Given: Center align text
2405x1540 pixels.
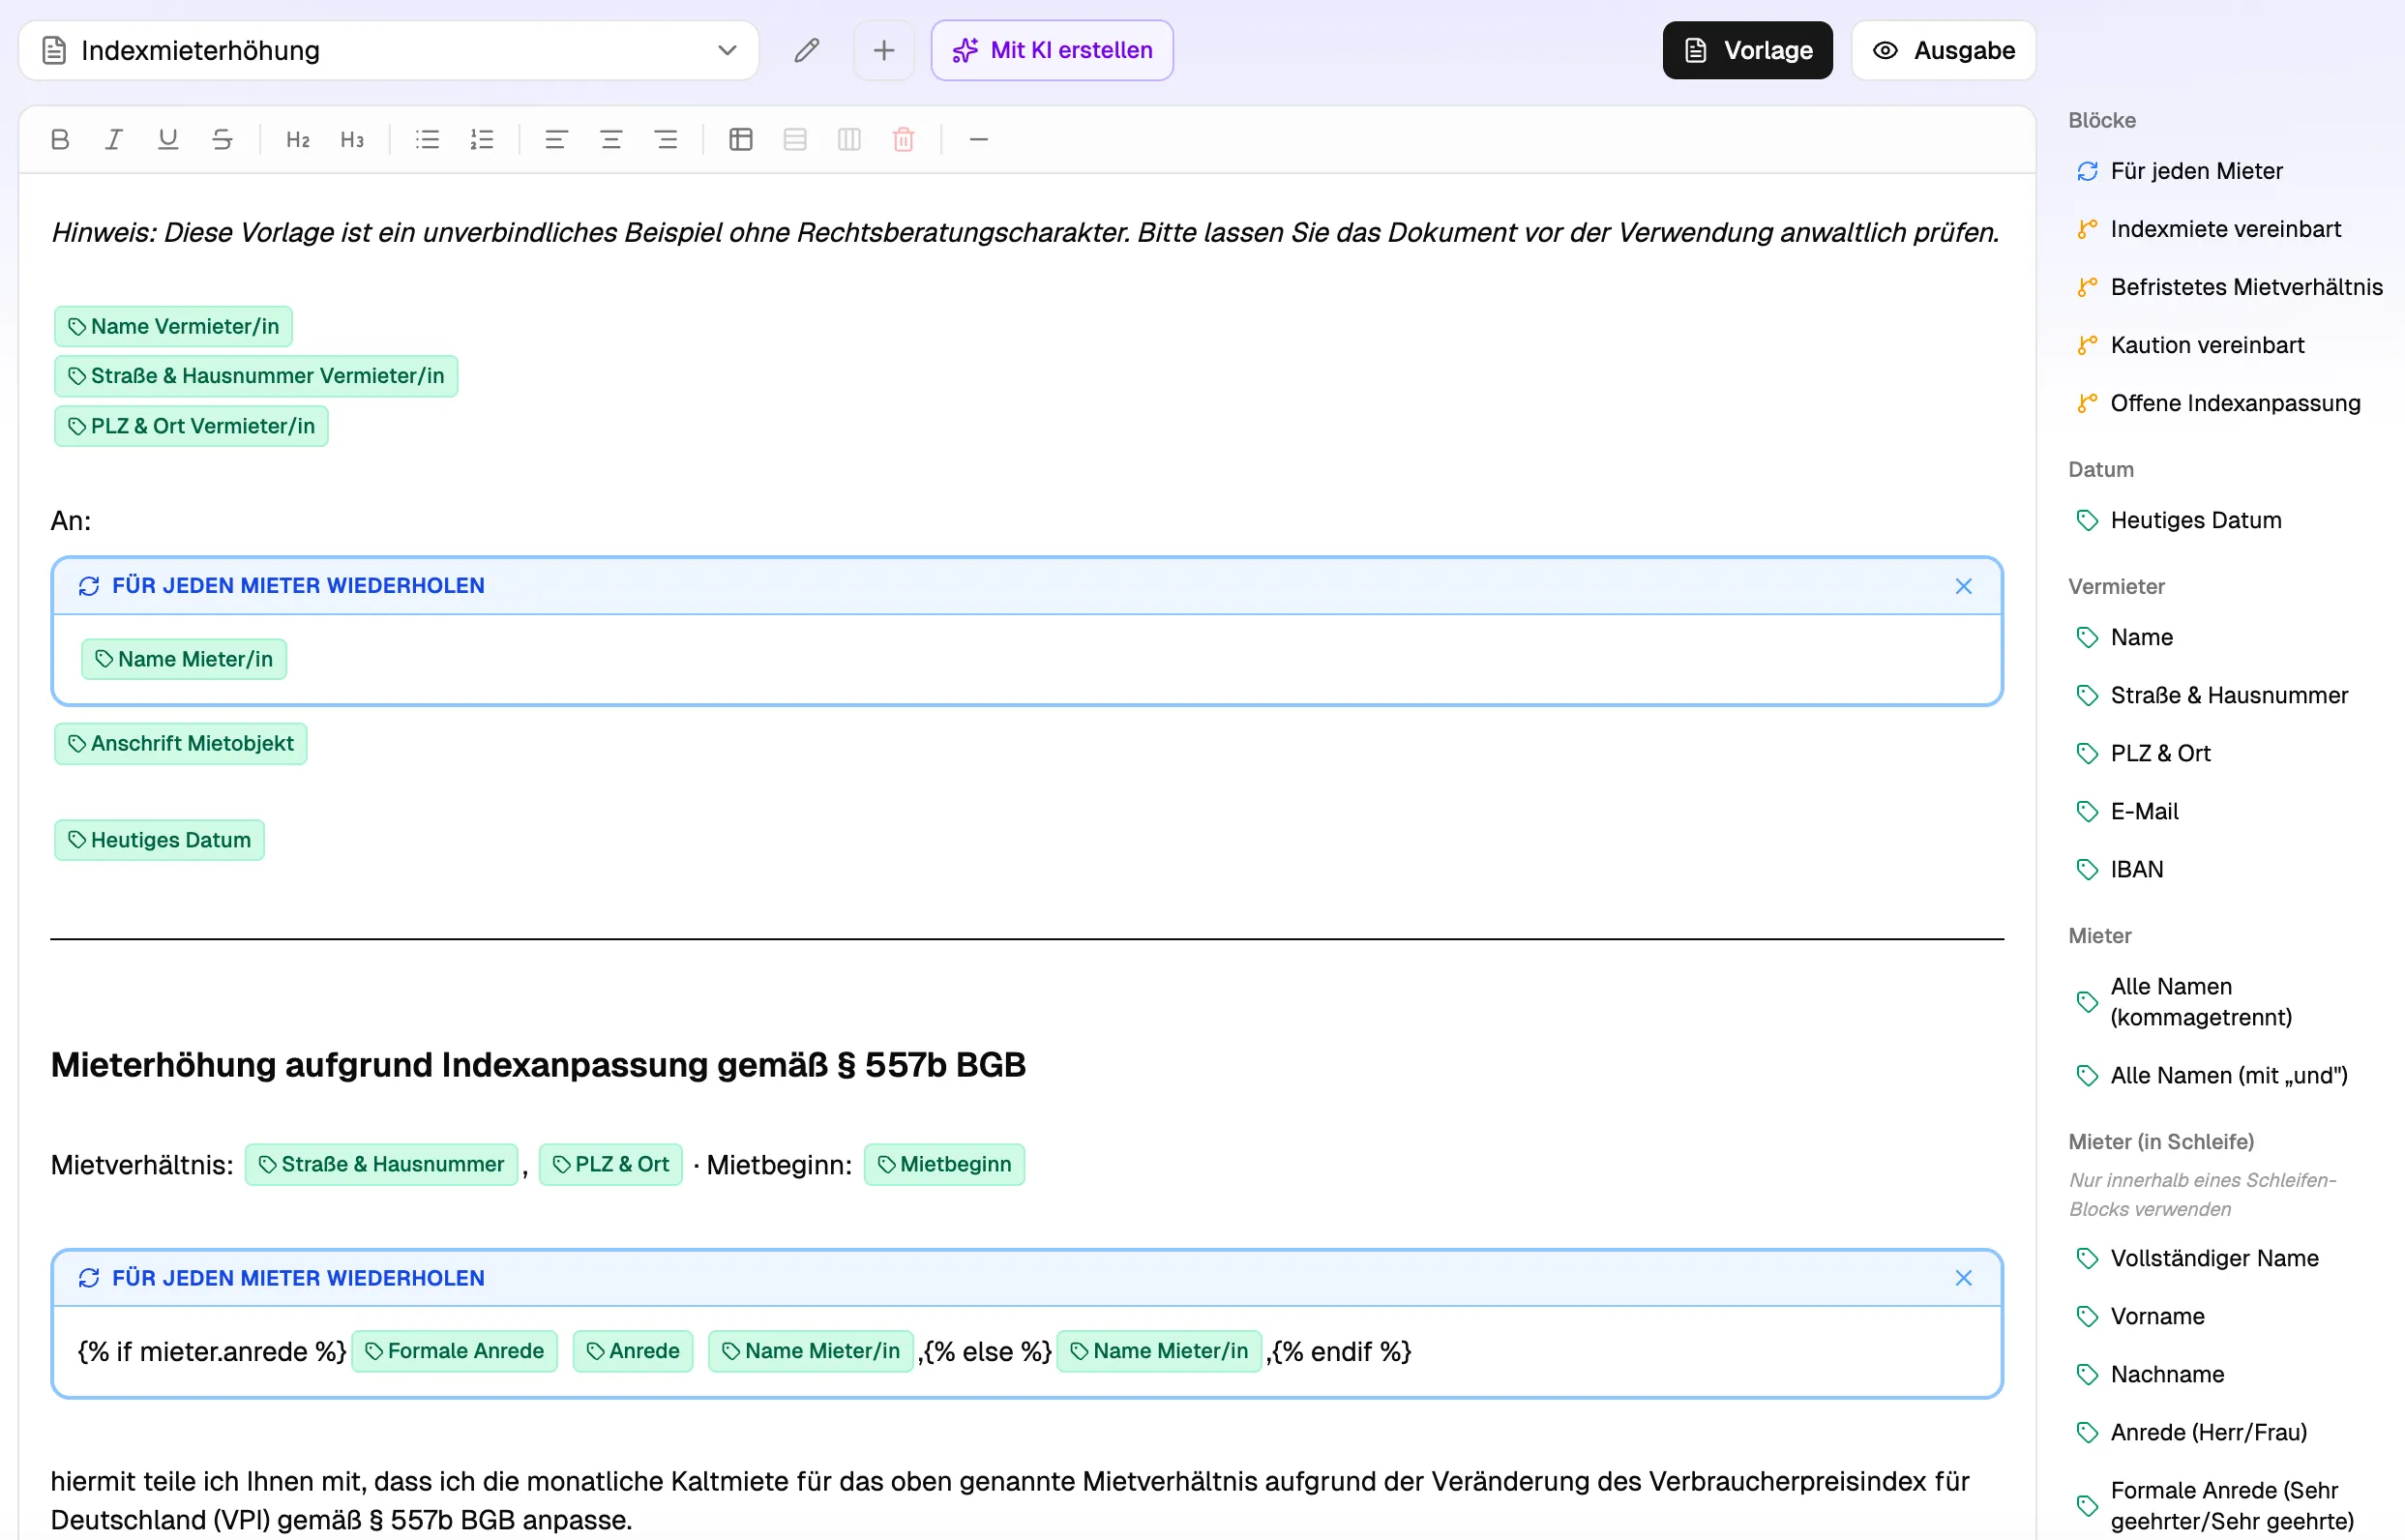Looking at the screenshot, I should click(611, 139).
